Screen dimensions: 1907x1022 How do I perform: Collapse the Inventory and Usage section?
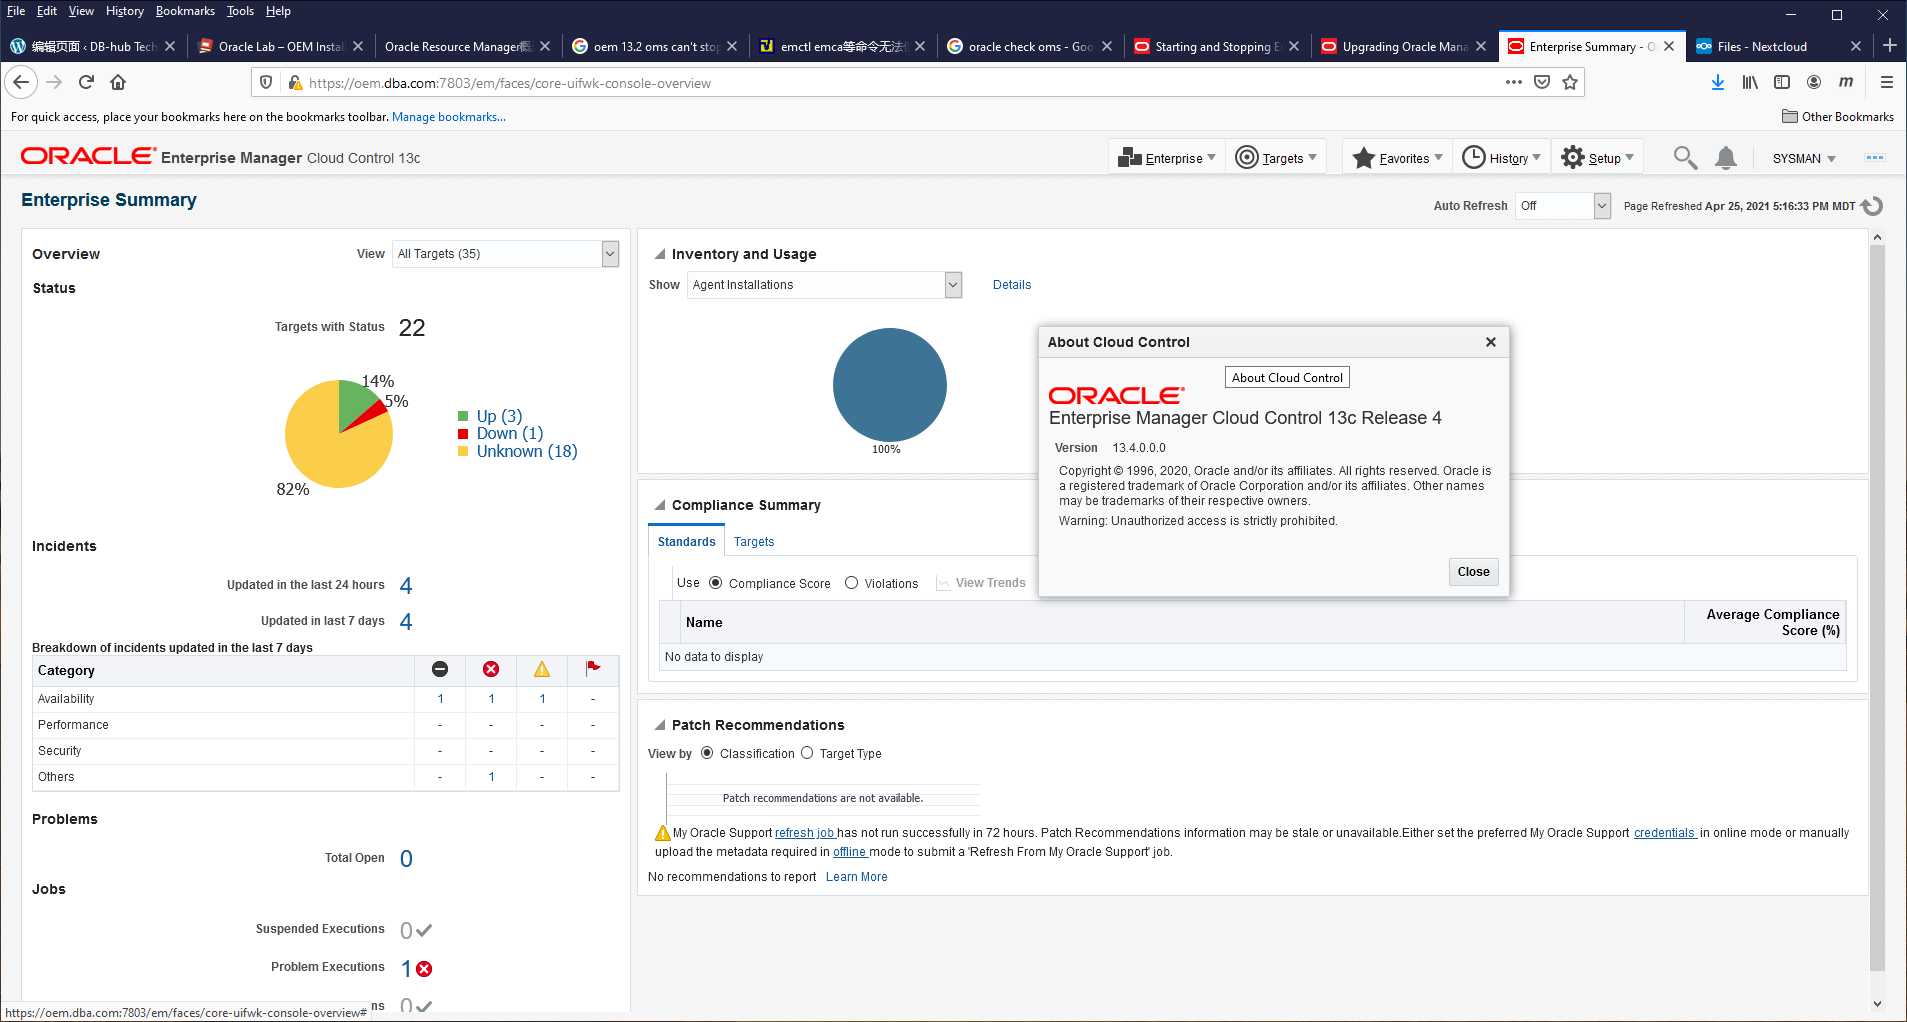coord(659,254)
